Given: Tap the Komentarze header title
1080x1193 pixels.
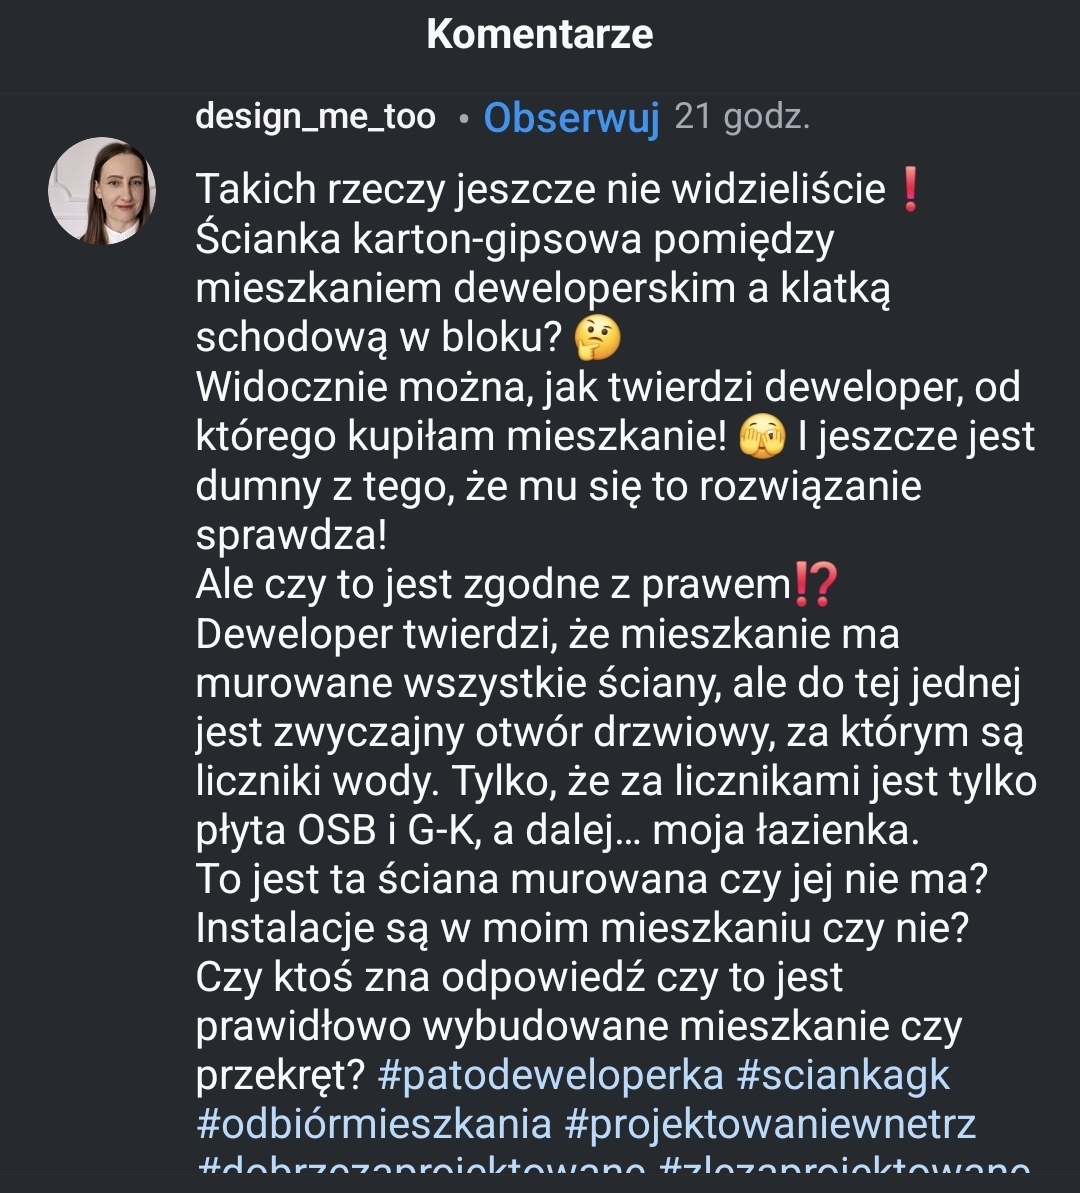Looking at the screenshot, I should (x=540, y=34).
